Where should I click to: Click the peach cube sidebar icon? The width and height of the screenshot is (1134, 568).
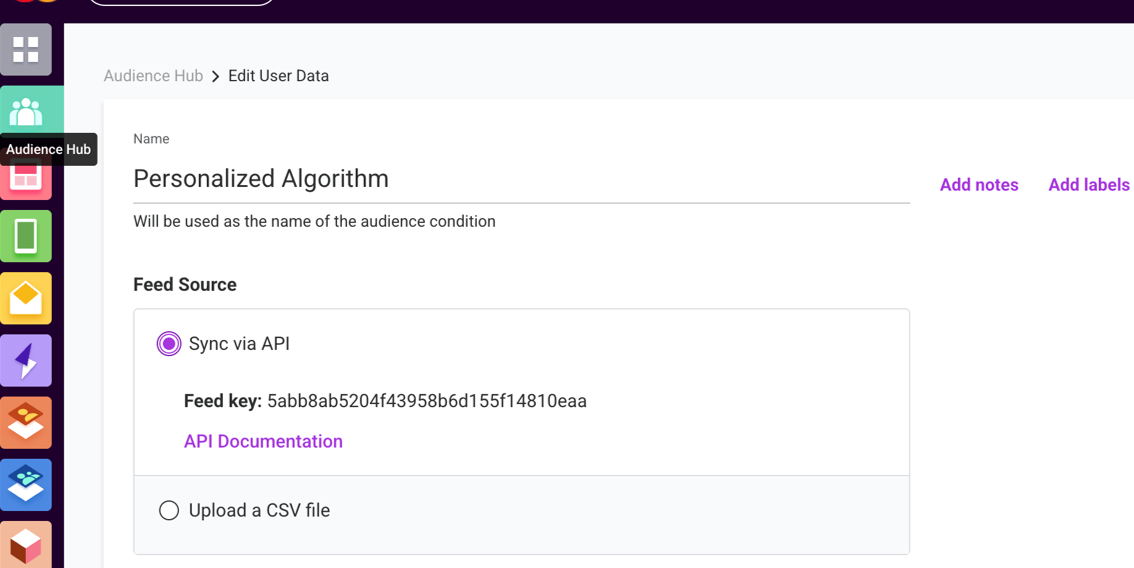coord(26,544)
